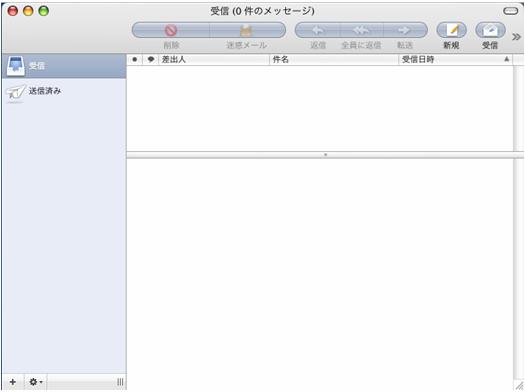The height and width of the screenshot is (392, 525).
Task: Click the message list vertical scrollbar
Action: tap(518, 108)
